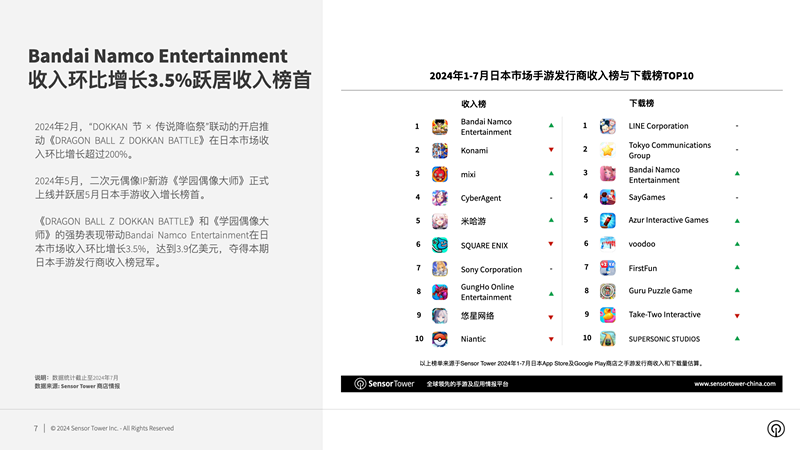The width and height of the screenshot is (800, 450).
Task: Click the Azur Interactive Games name
Action: tap(668, 220)
